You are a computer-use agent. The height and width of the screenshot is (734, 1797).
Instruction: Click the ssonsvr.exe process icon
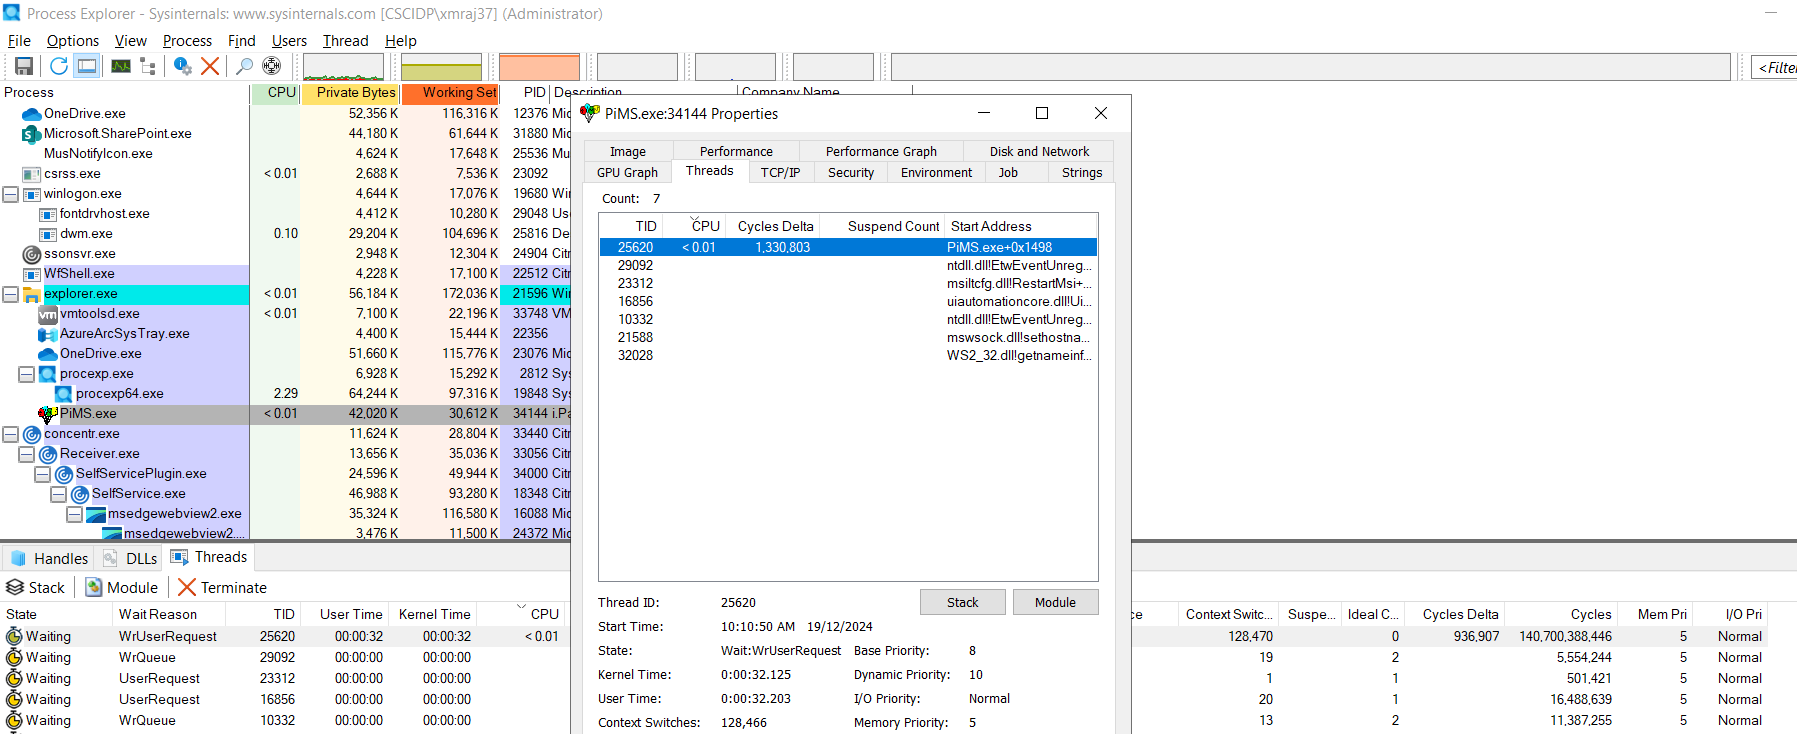point(31,254)
